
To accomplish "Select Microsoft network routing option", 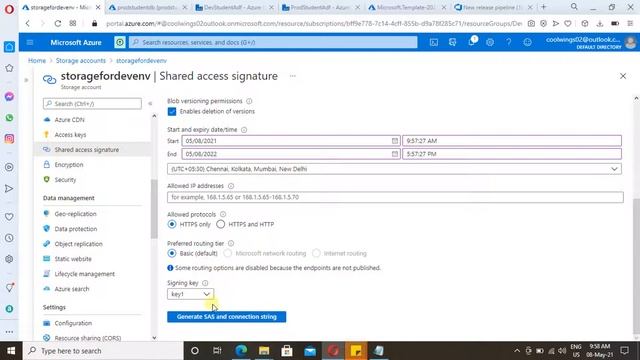I will point(228,253).
